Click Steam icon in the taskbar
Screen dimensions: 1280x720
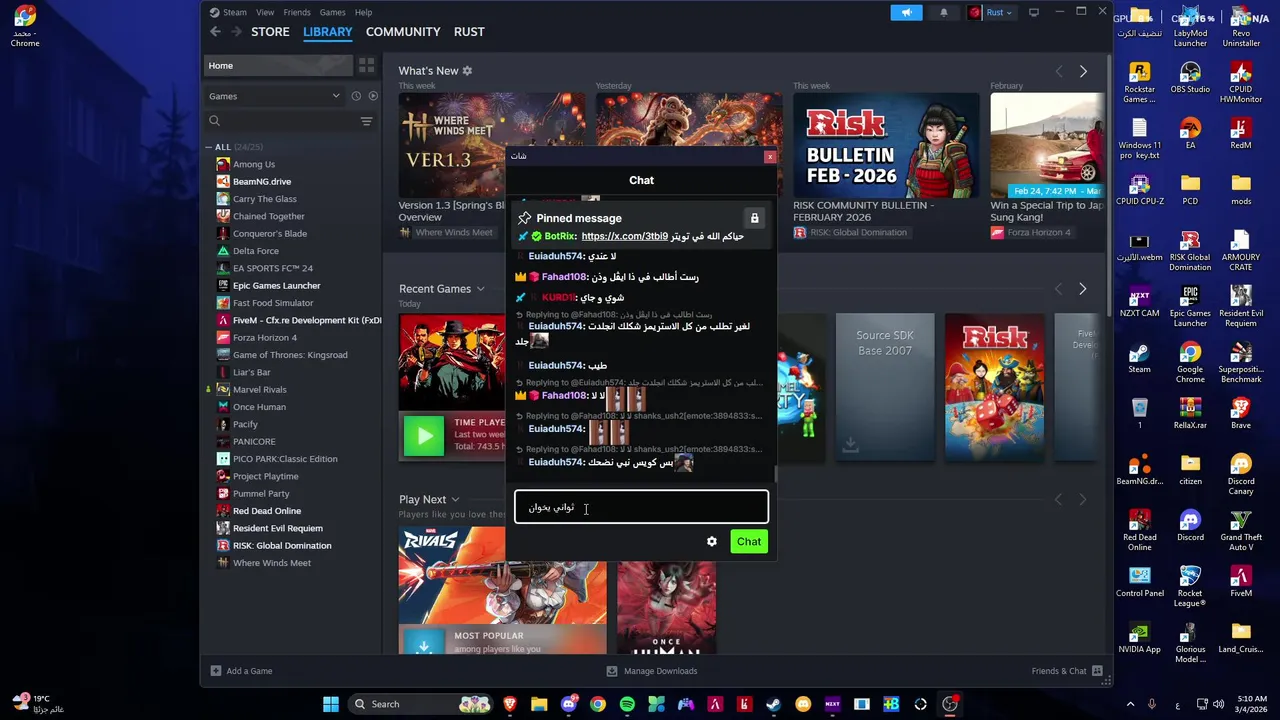pyautogui.click(x=774, y=704)
